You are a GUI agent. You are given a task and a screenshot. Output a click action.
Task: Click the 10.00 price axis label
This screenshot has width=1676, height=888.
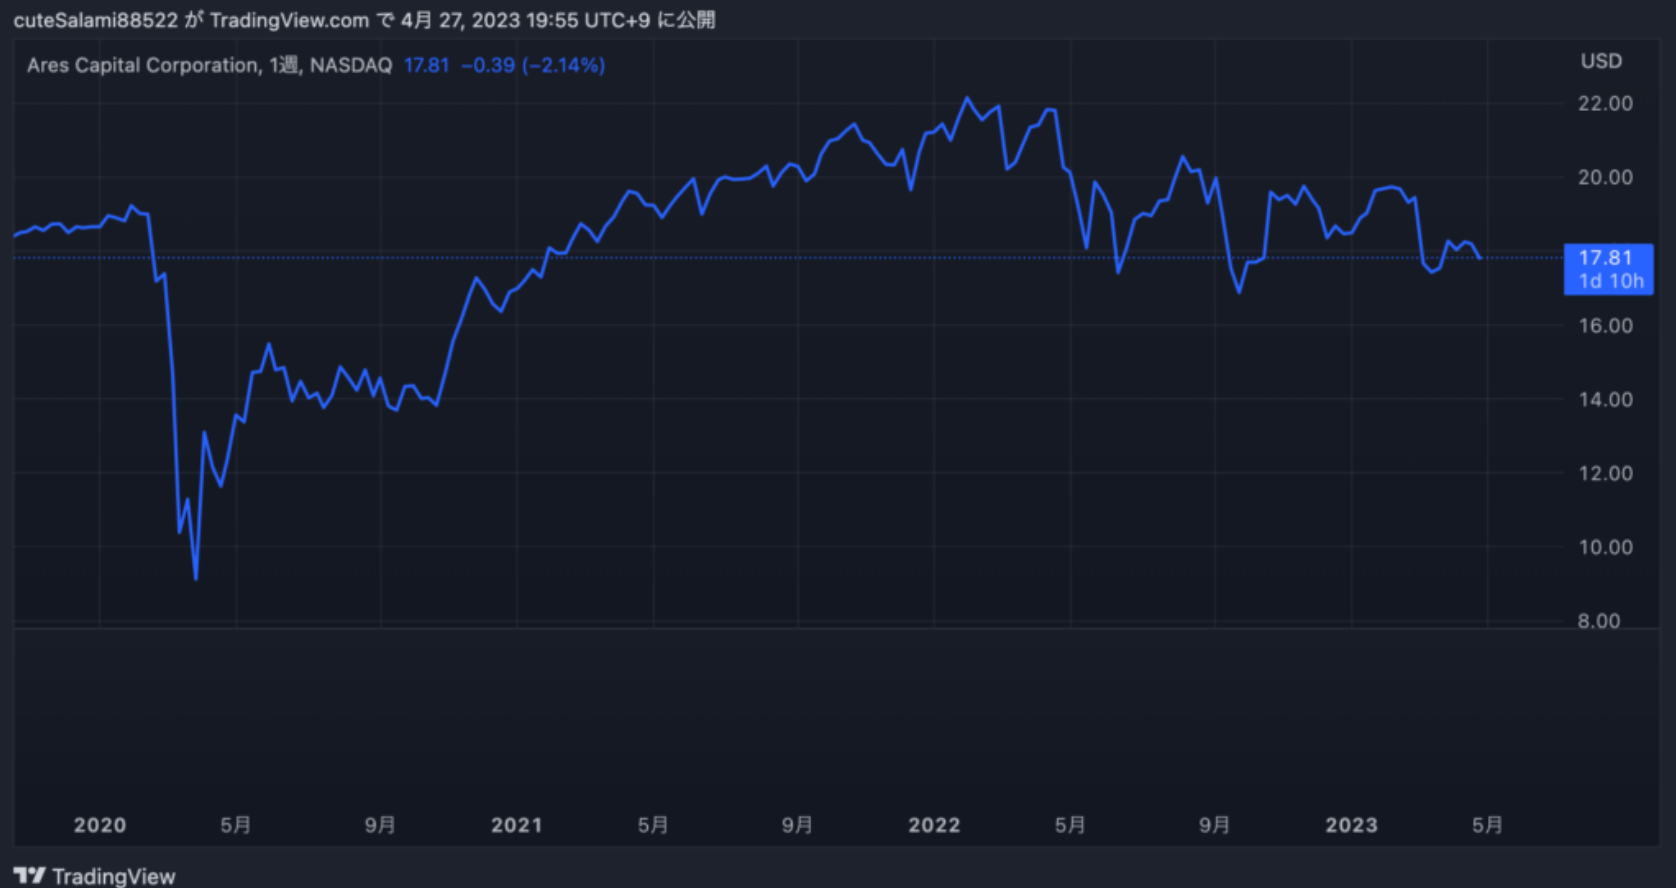[1605, 547]
